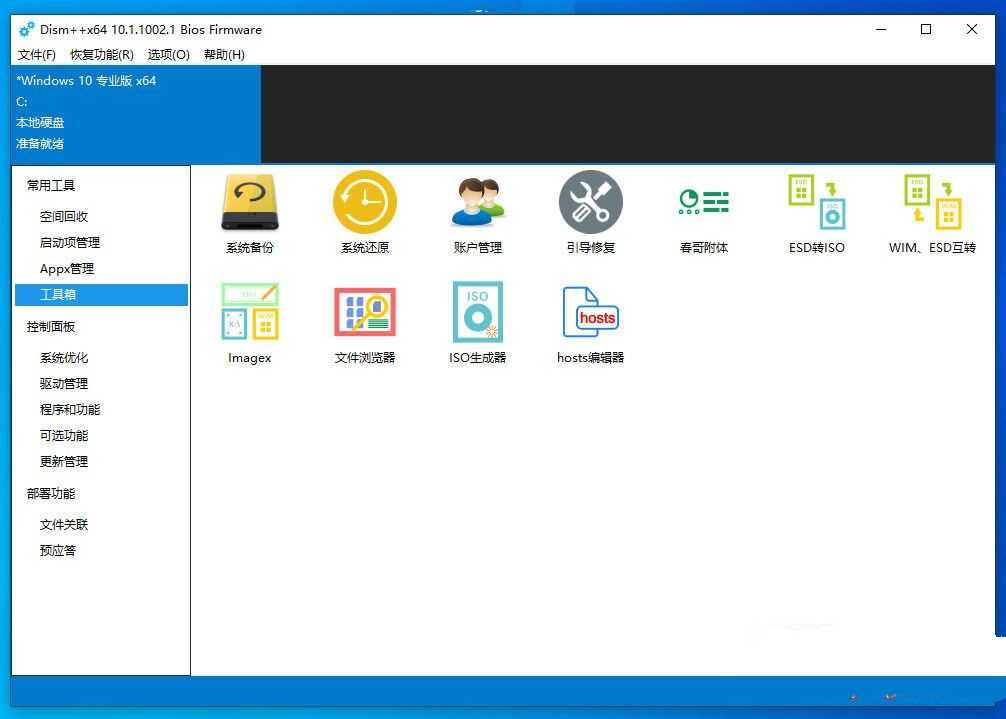
Task: Open the WIM、ESD互转 conversion tool
Action: [x=930, y=212]
